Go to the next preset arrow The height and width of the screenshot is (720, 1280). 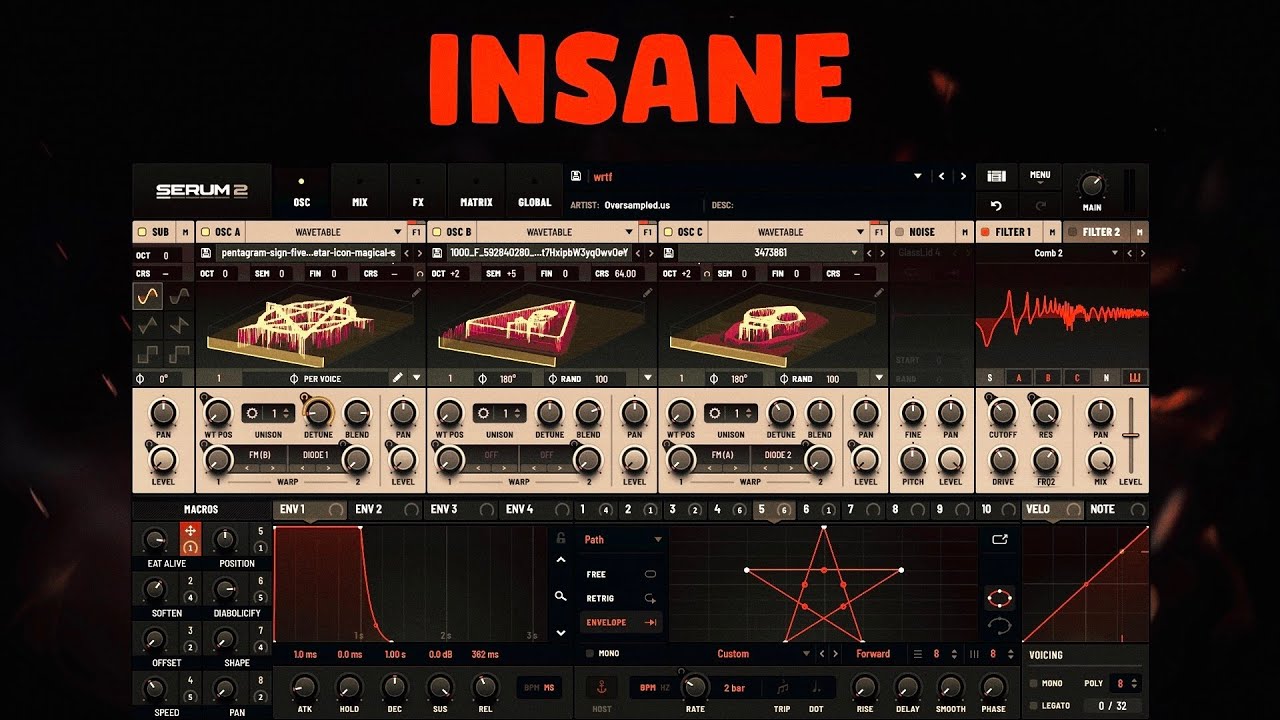[x=963, y=176]
